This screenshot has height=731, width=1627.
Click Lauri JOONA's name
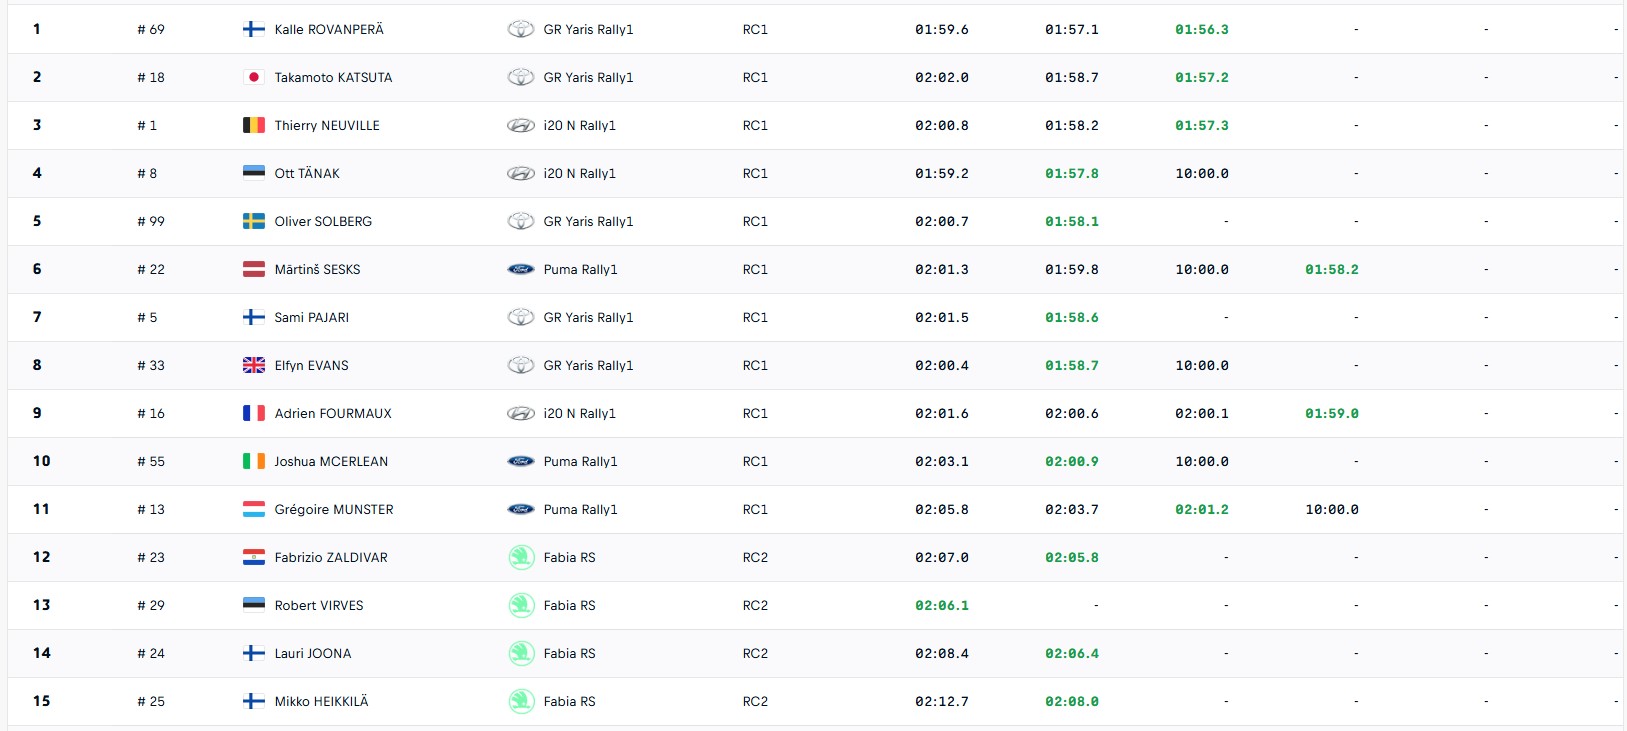pos(313,653)
